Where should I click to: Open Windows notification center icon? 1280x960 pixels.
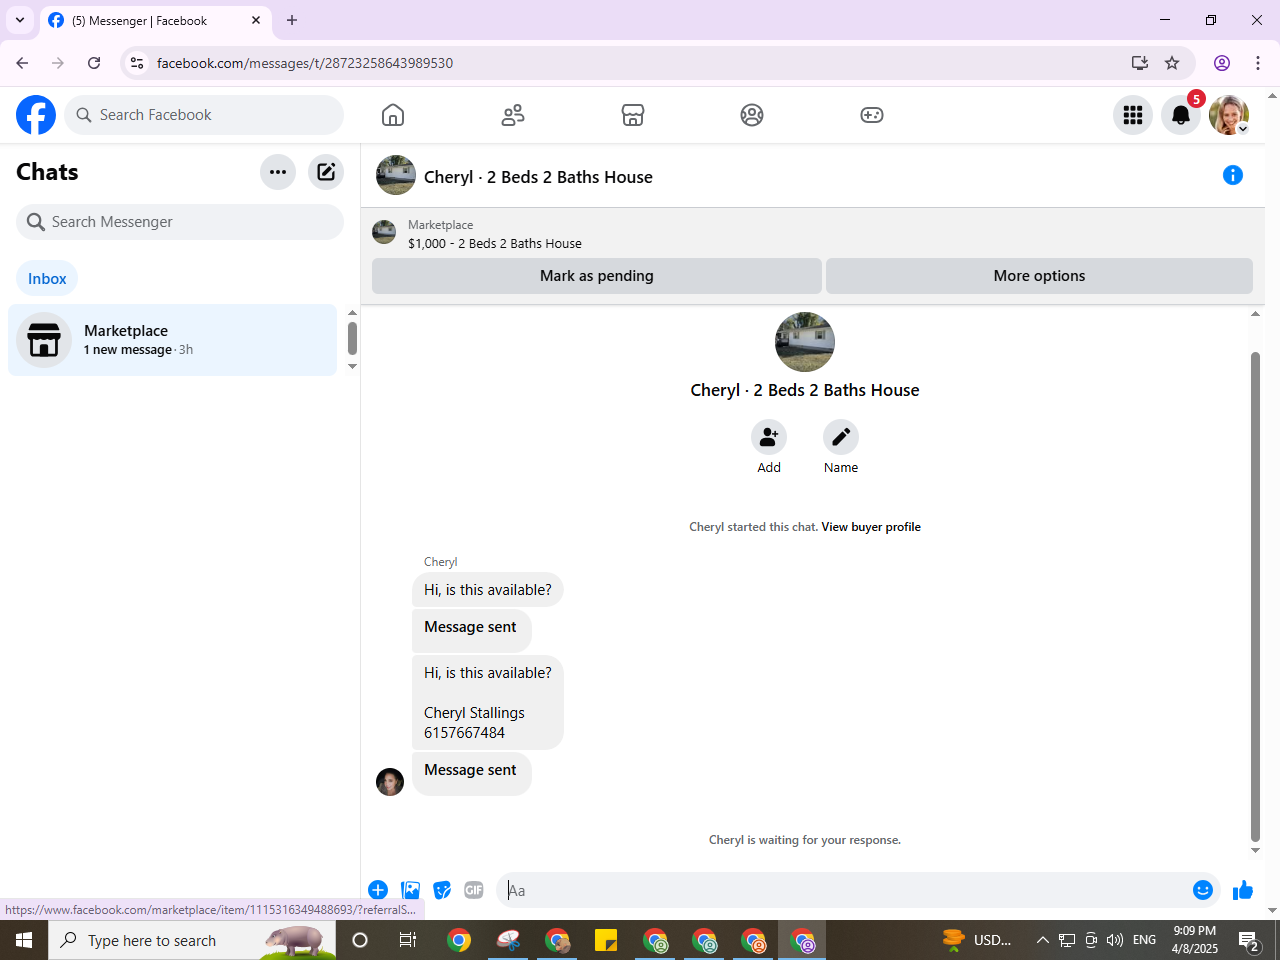click(1249, 940)
